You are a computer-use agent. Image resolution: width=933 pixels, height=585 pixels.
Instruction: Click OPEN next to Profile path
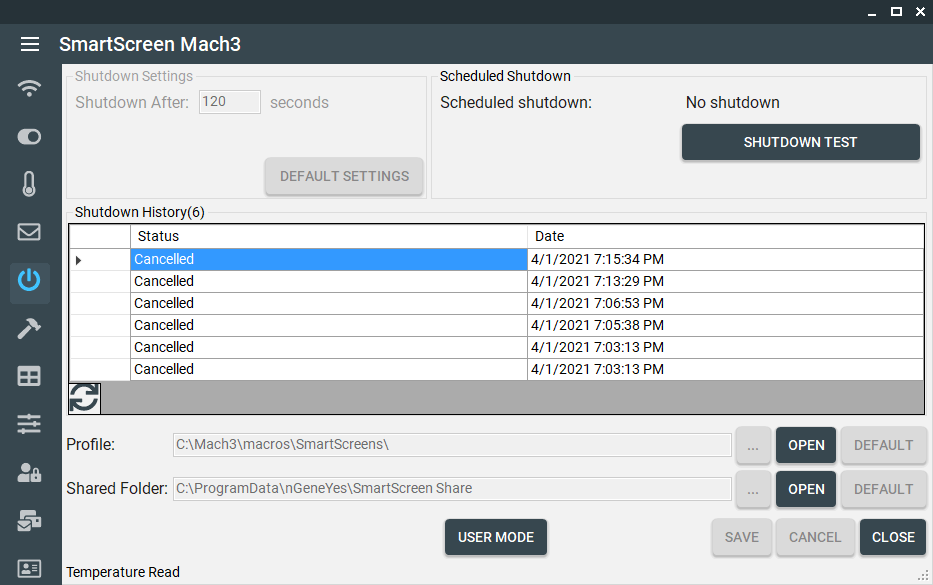tap(806, 445)
